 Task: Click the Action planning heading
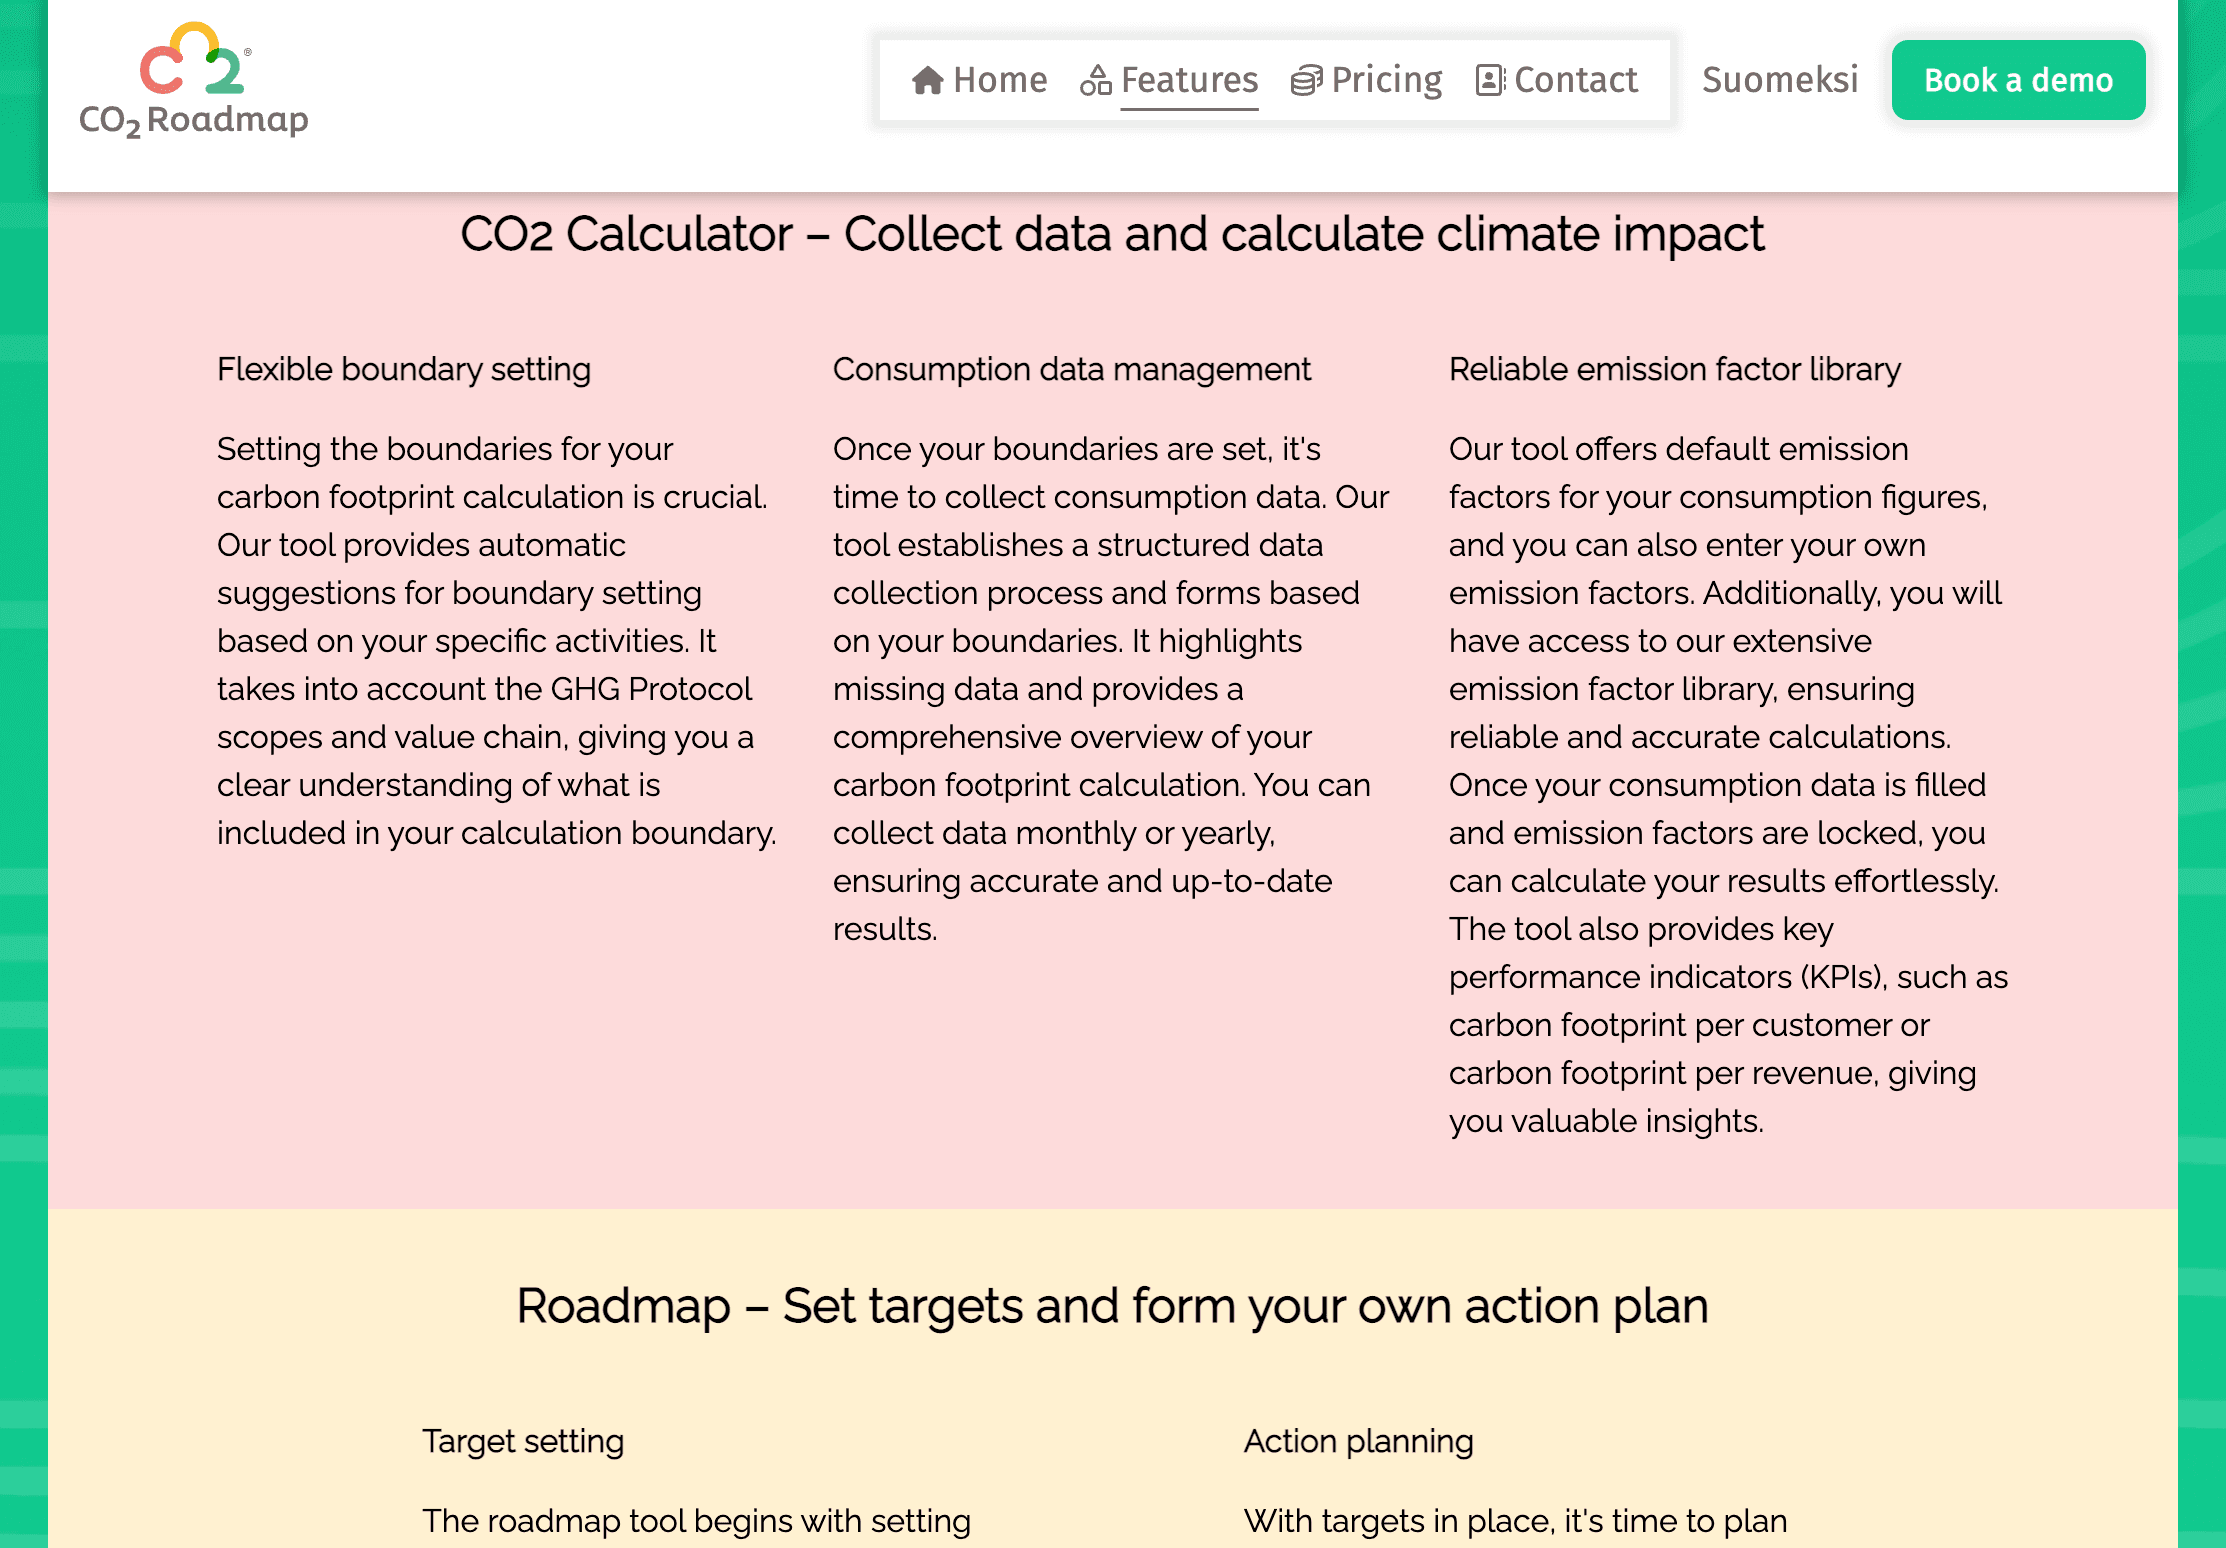(x=1358, y=1441)
